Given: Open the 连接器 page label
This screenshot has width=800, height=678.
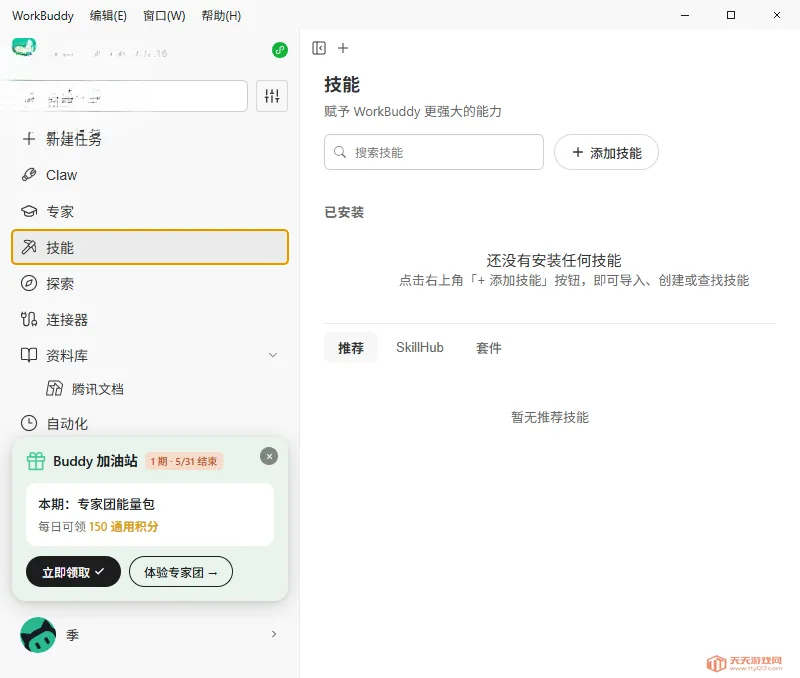Looking at the screenshot, I should (67, 320).
